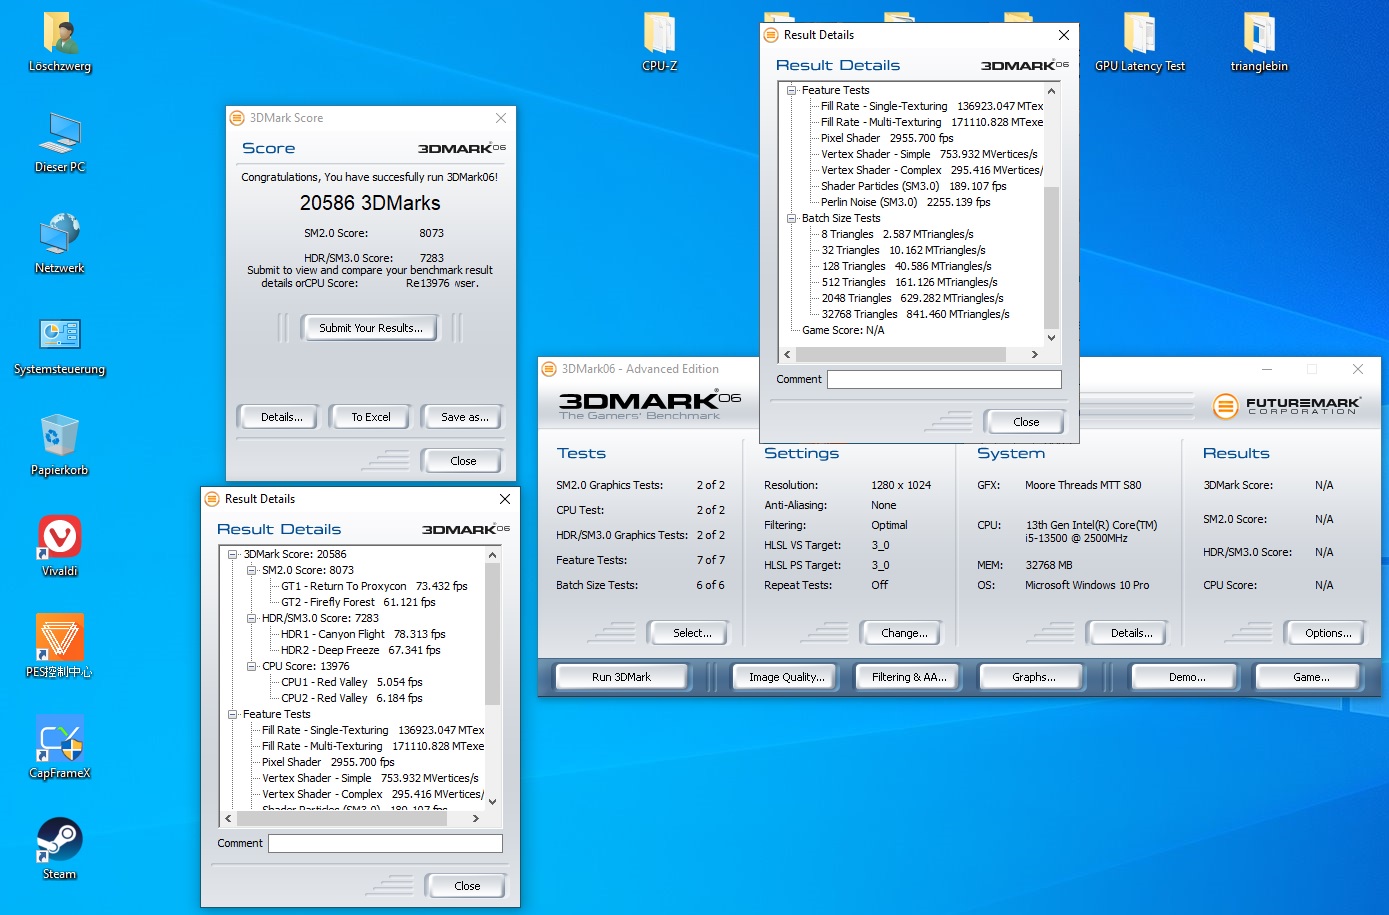
Task: Select 2048 Triangles batch result row
Action: pyautogui.click(x=912, y=298)
